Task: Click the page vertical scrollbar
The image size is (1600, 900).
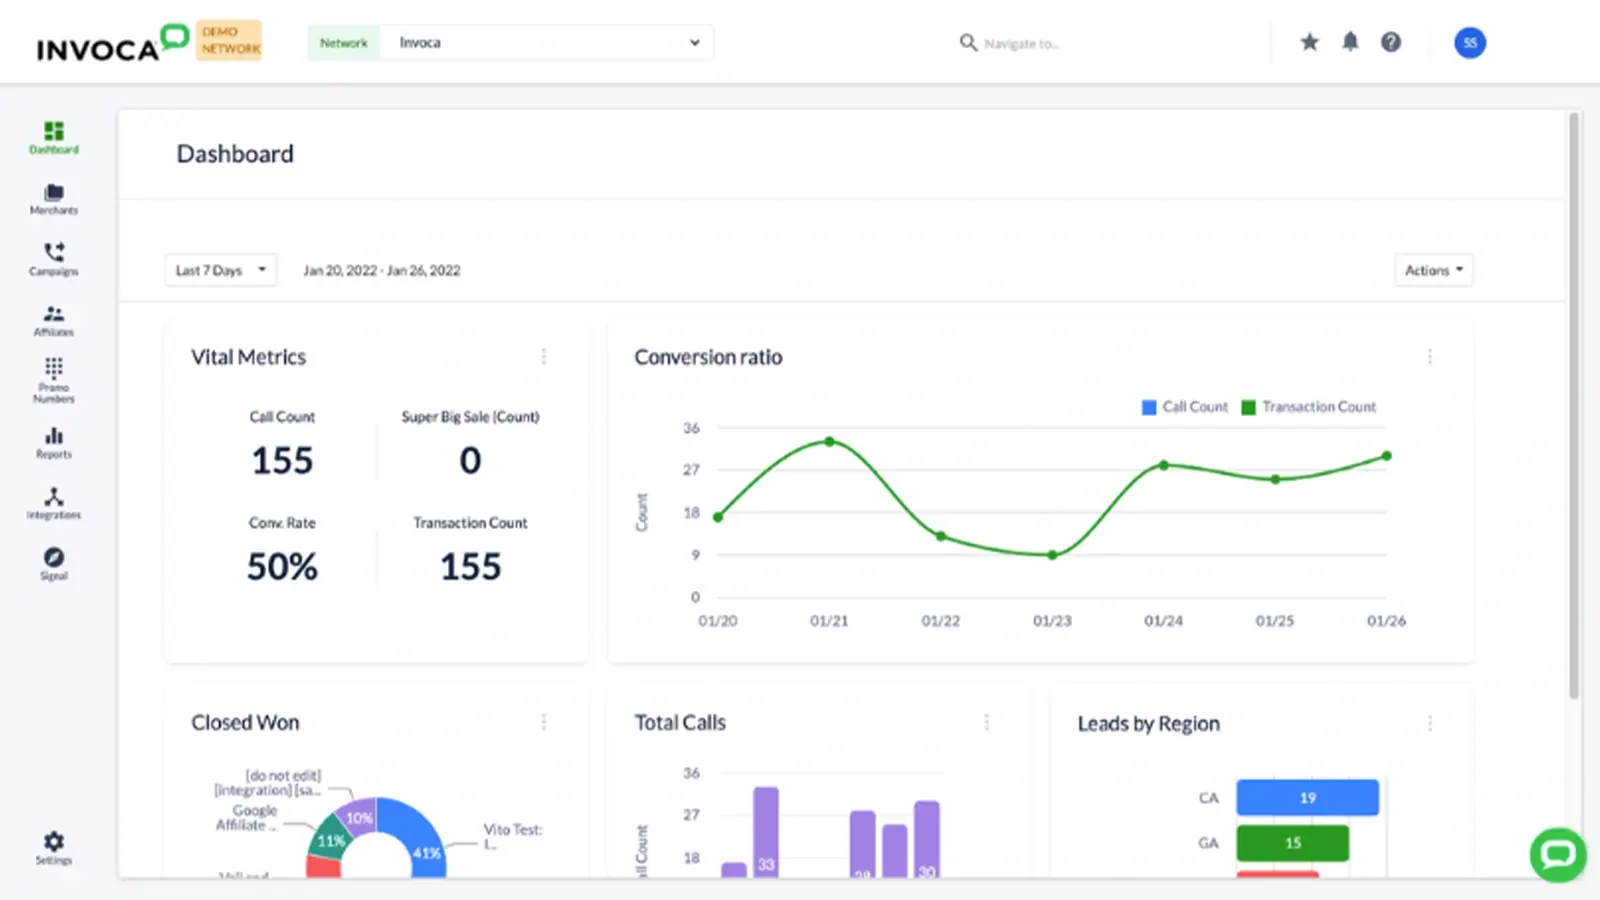Action: pos(1574,405)
